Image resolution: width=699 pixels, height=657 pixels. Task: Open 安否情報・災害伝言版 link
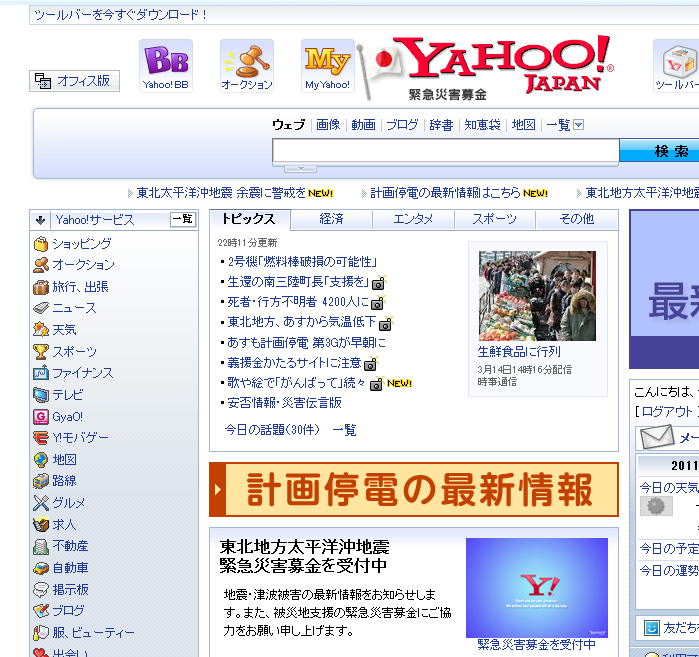click(284, 403)
